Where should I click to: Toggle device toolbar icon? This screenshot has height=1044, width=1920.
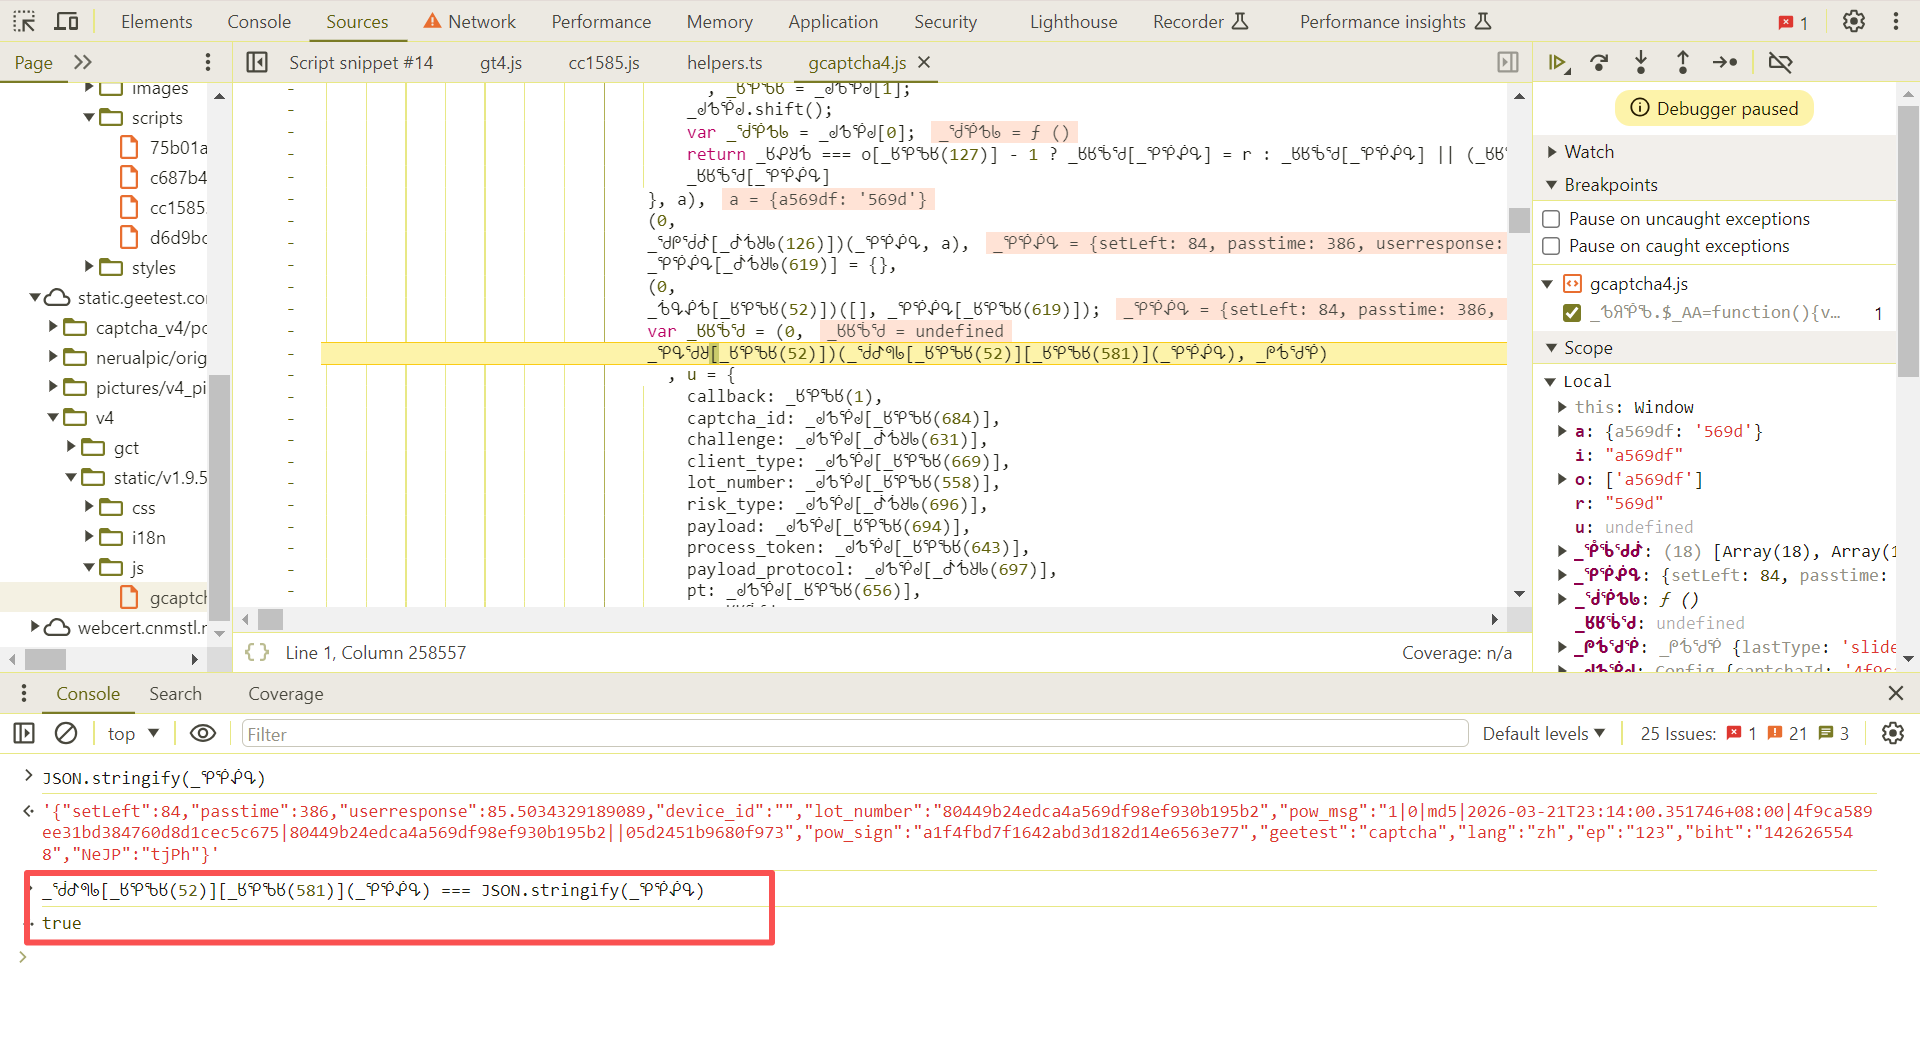(67, 21)
